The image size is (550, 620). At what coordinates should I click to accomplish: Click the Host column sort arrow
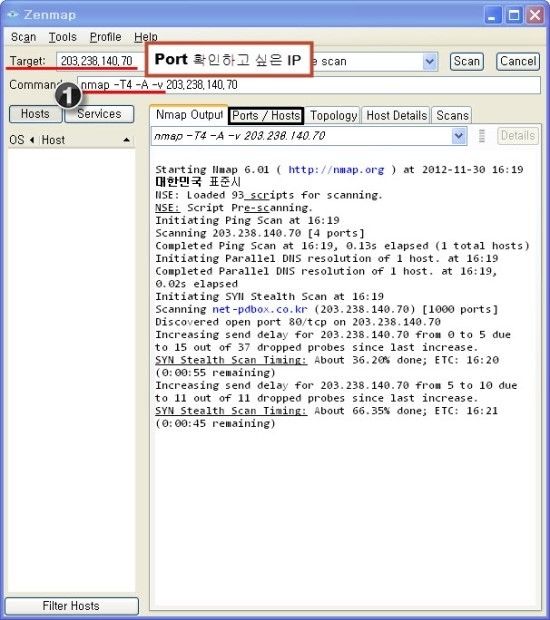point(127,140)
